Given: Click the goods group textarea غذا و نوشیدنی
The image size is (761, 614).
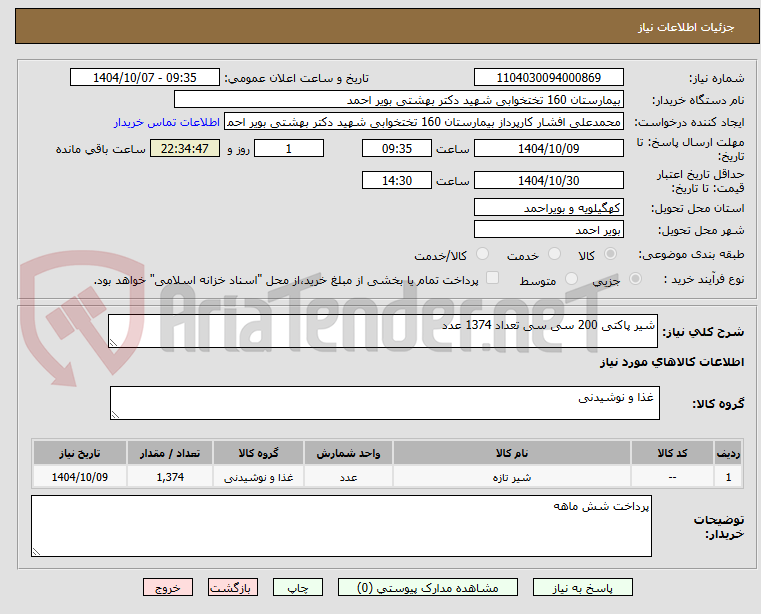Looking at the screenshot, I should 385,403.
